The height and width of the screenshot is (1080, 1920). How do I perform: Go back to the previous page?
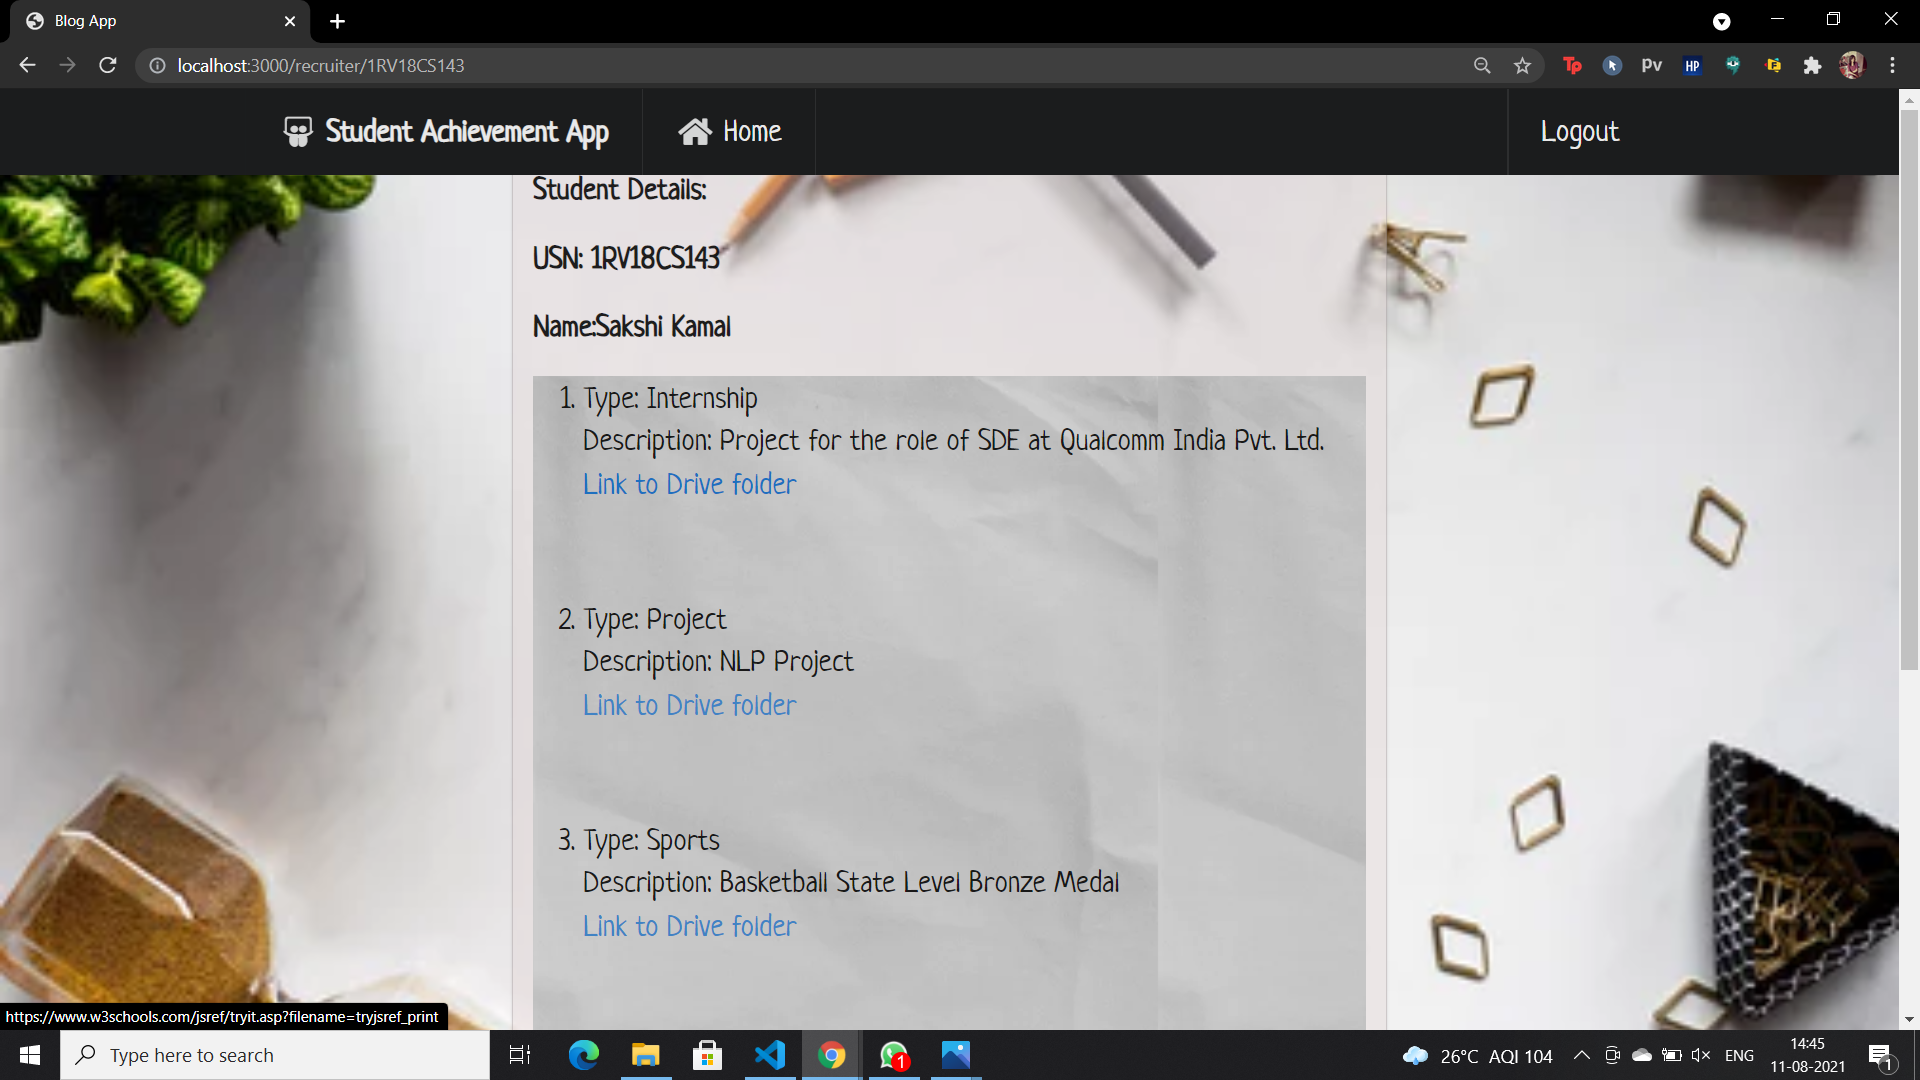click(27, 66)
